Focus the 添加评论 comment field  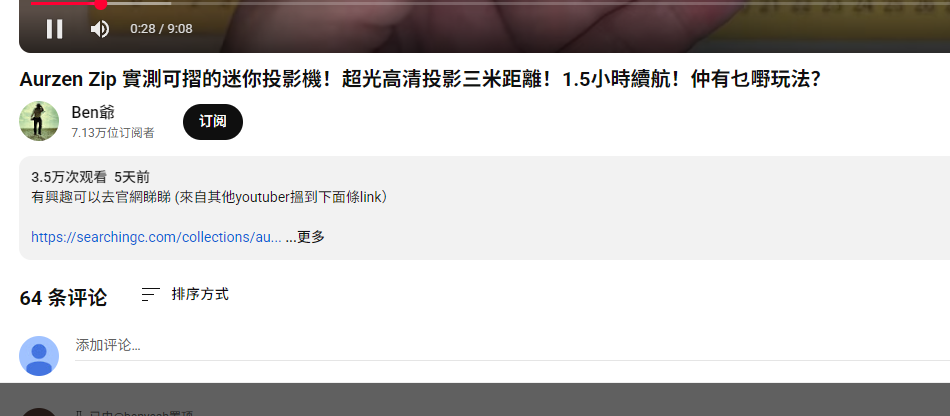point(513,346)
